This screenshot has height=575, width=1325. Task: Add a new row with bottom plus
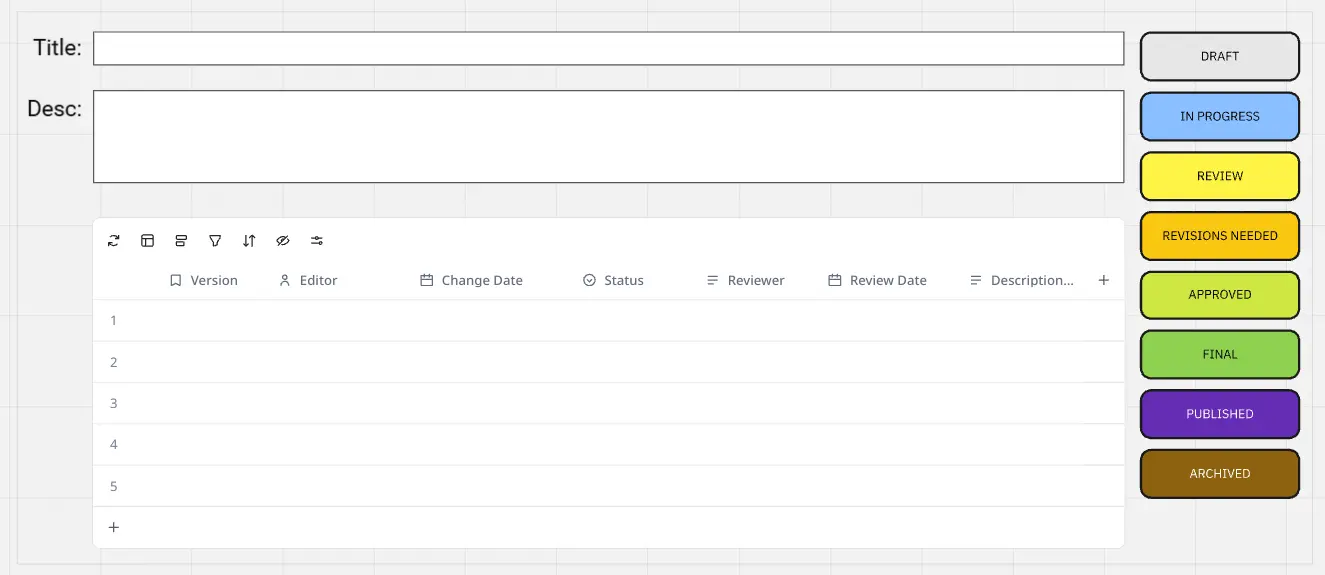click(114, 528)
